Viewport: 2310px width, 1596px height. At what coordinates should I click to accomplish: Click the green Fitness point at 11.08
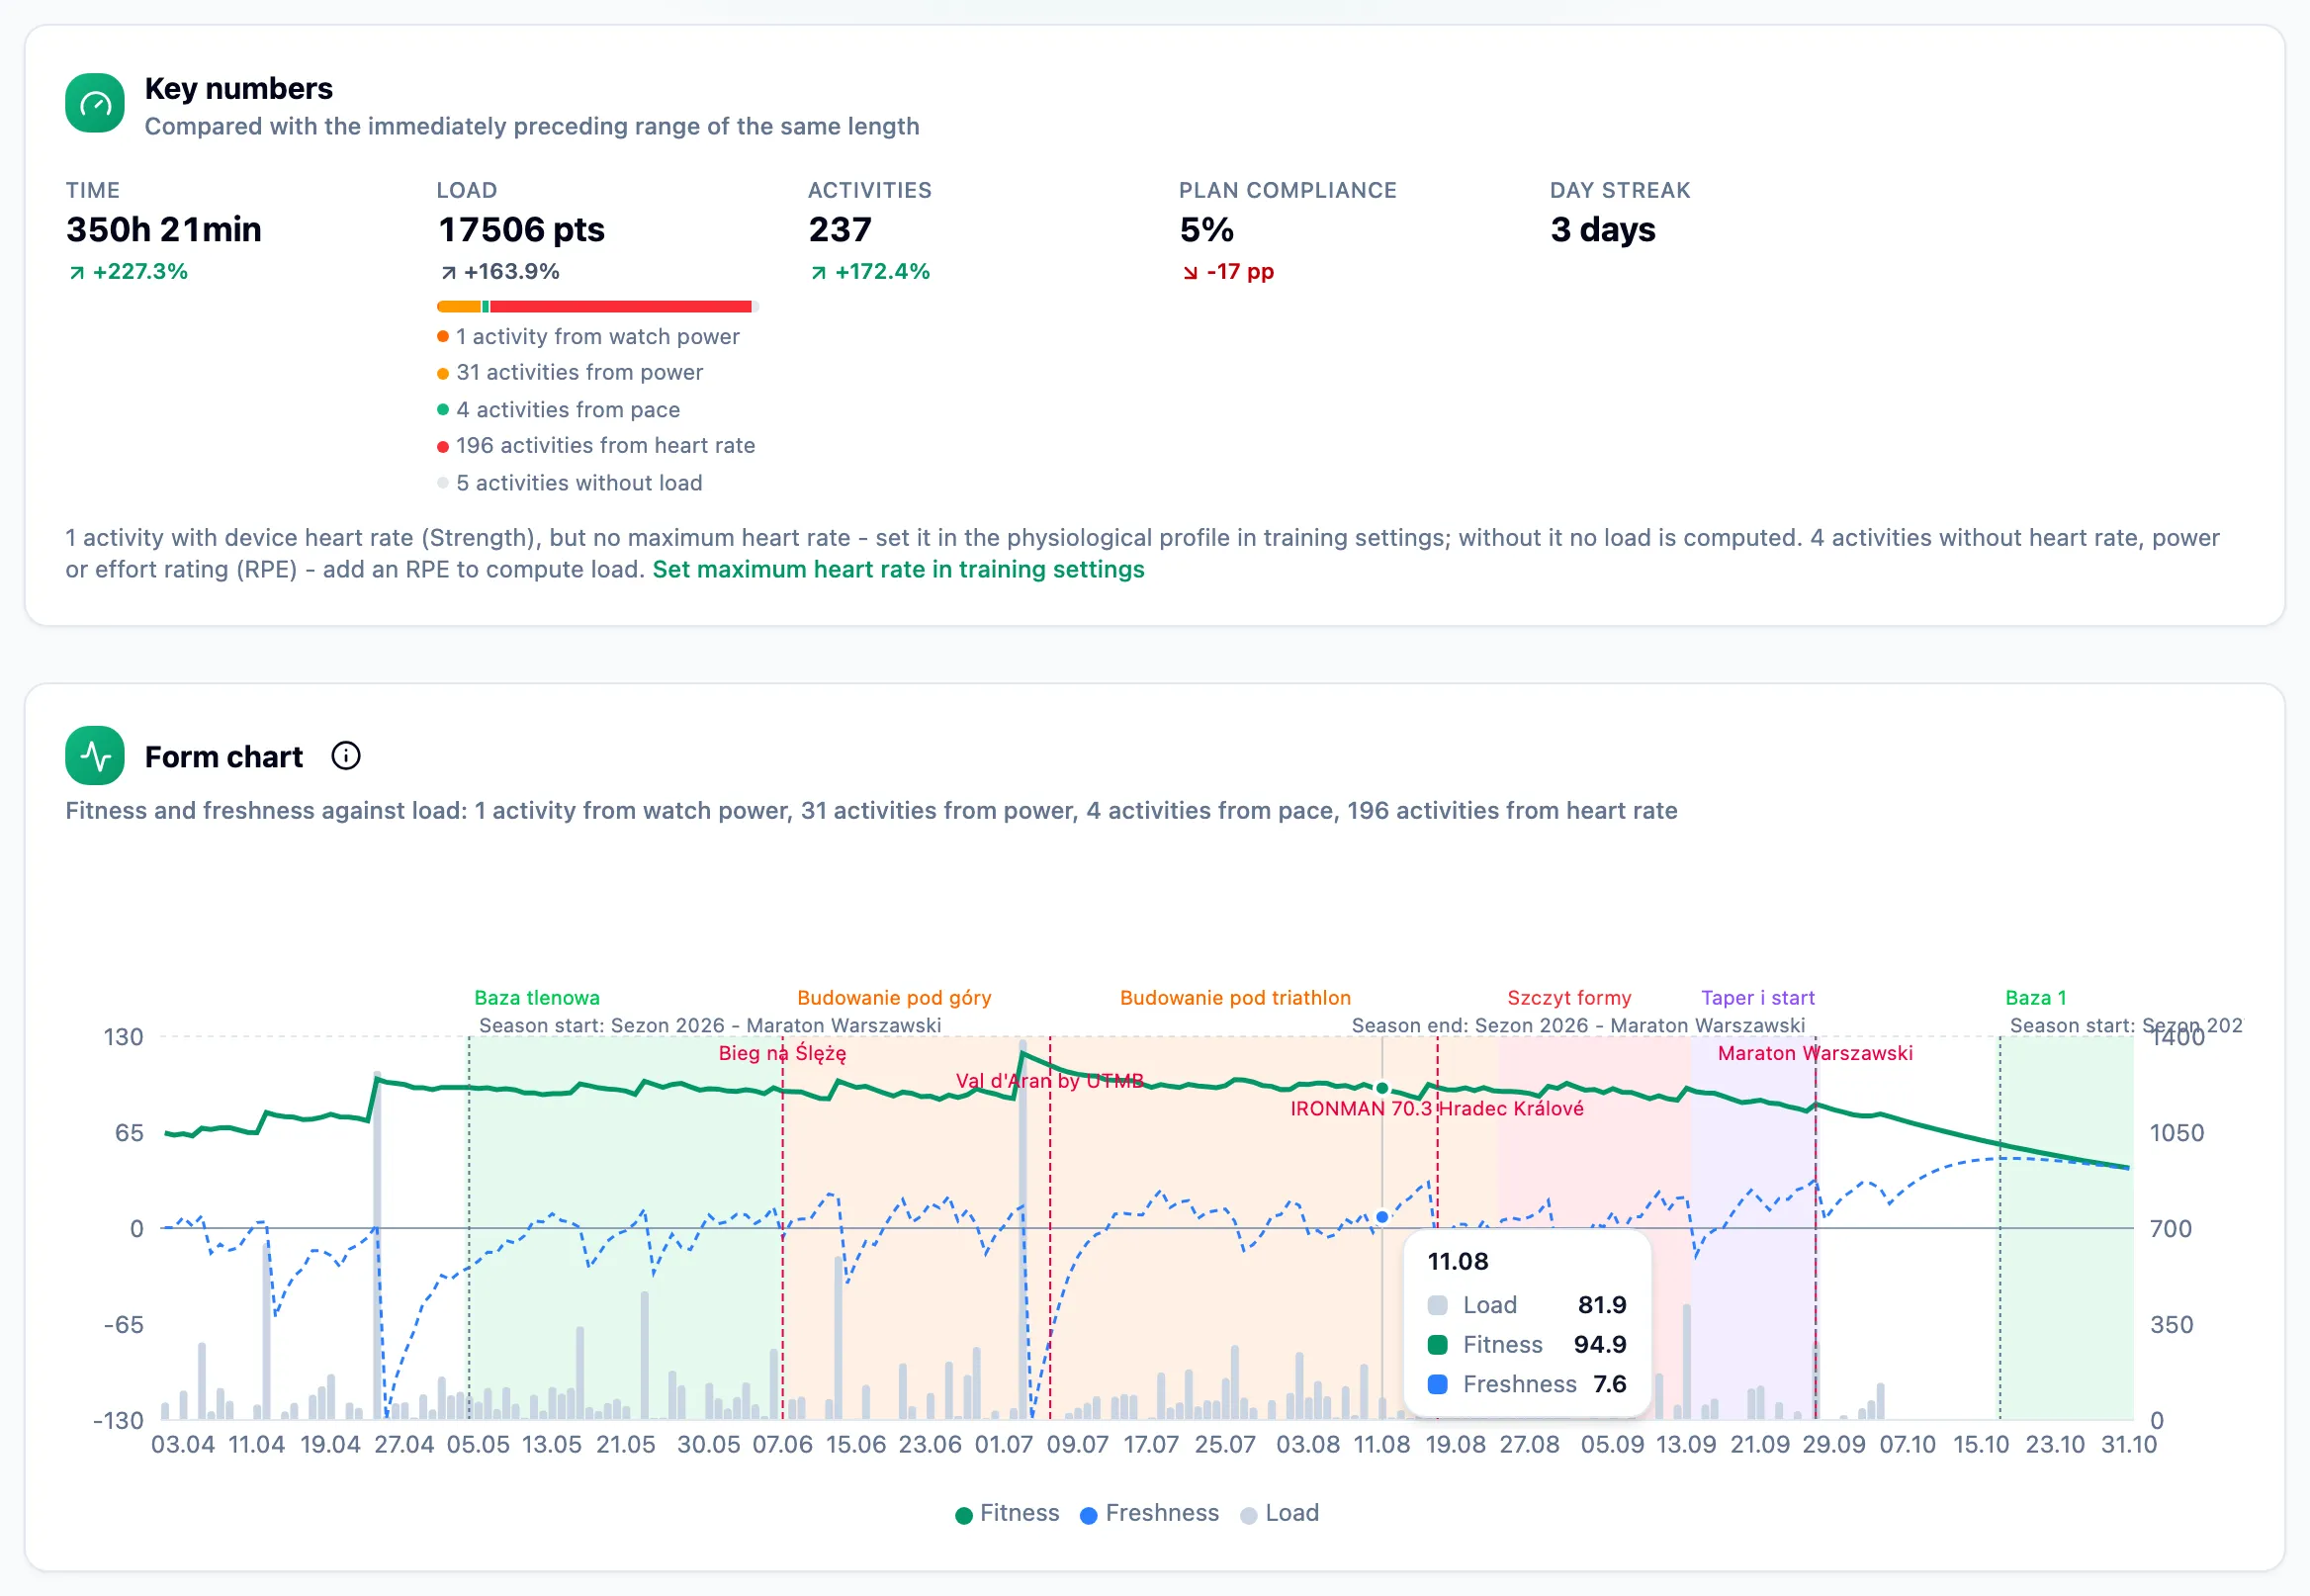click(1382, 1088)
